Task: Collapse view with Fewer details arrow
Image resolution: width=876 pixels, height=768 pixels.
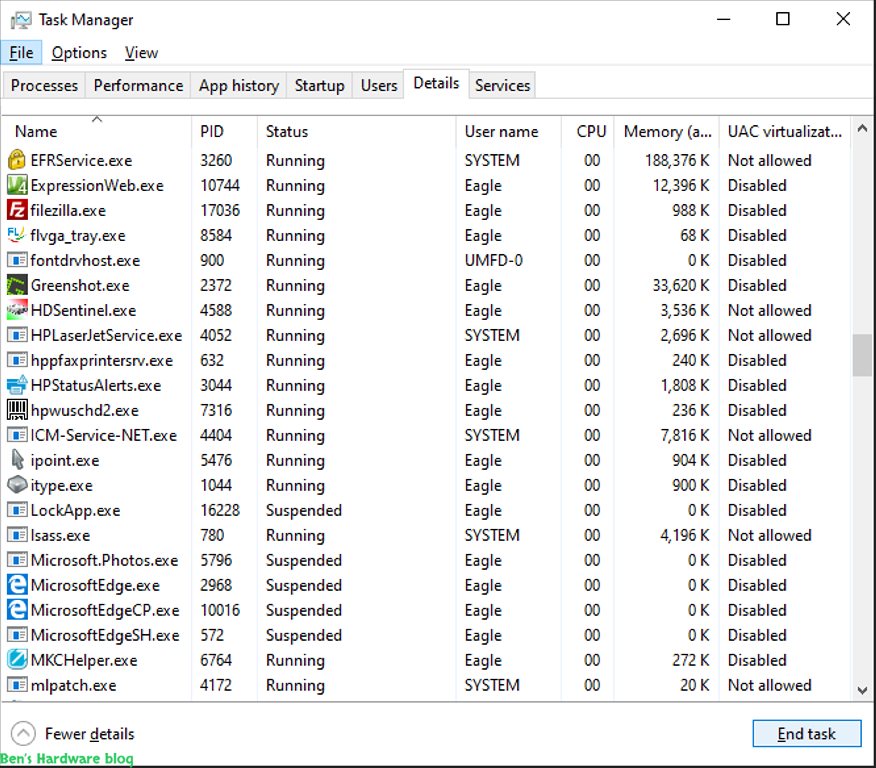Action: pos(23,734)
